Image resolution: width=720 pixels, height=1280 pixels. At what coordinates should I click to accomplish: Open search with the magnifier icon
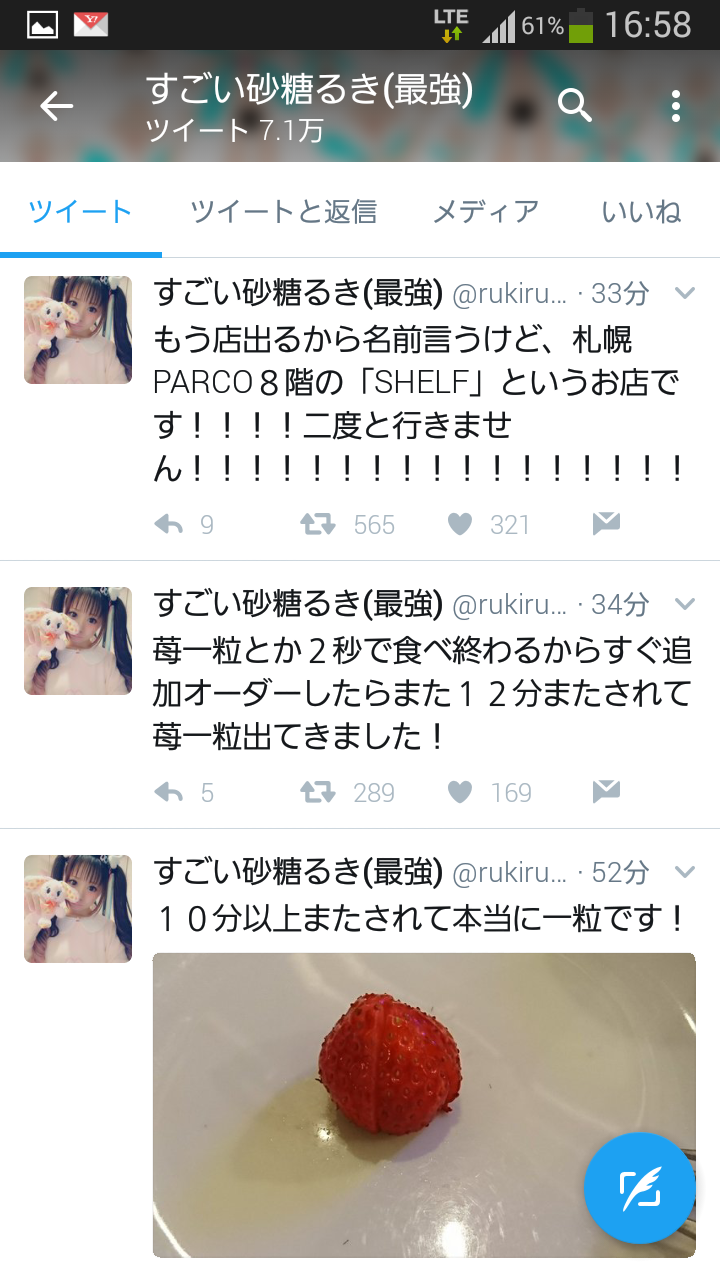575,105
